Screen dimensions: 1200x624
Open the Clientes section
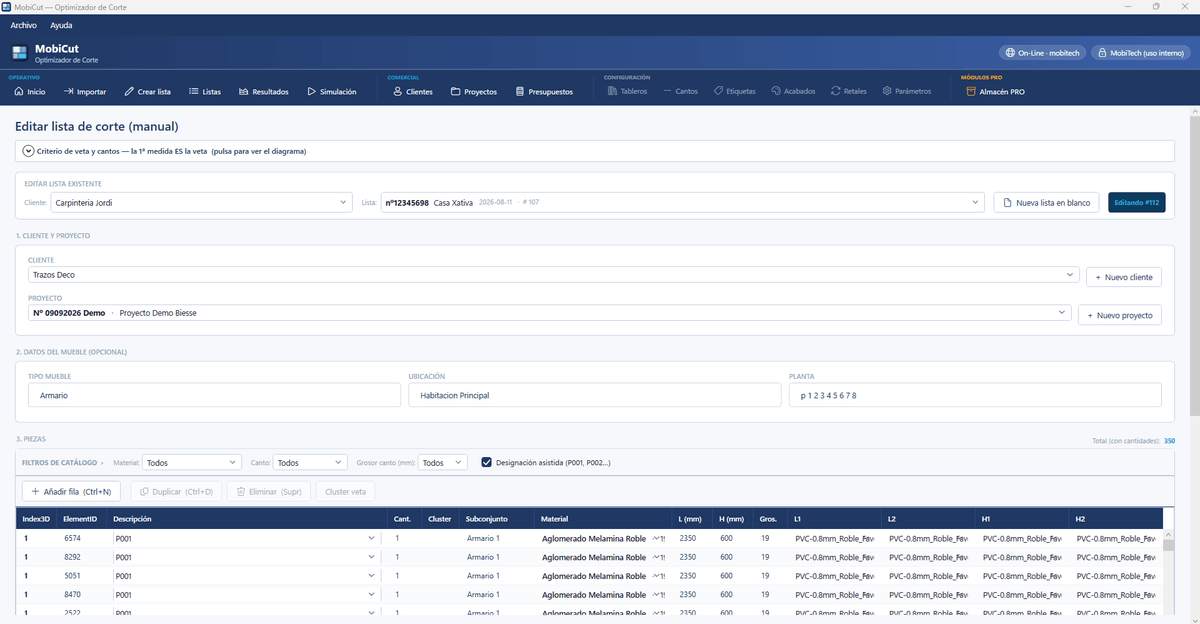(x=413, y=92)
